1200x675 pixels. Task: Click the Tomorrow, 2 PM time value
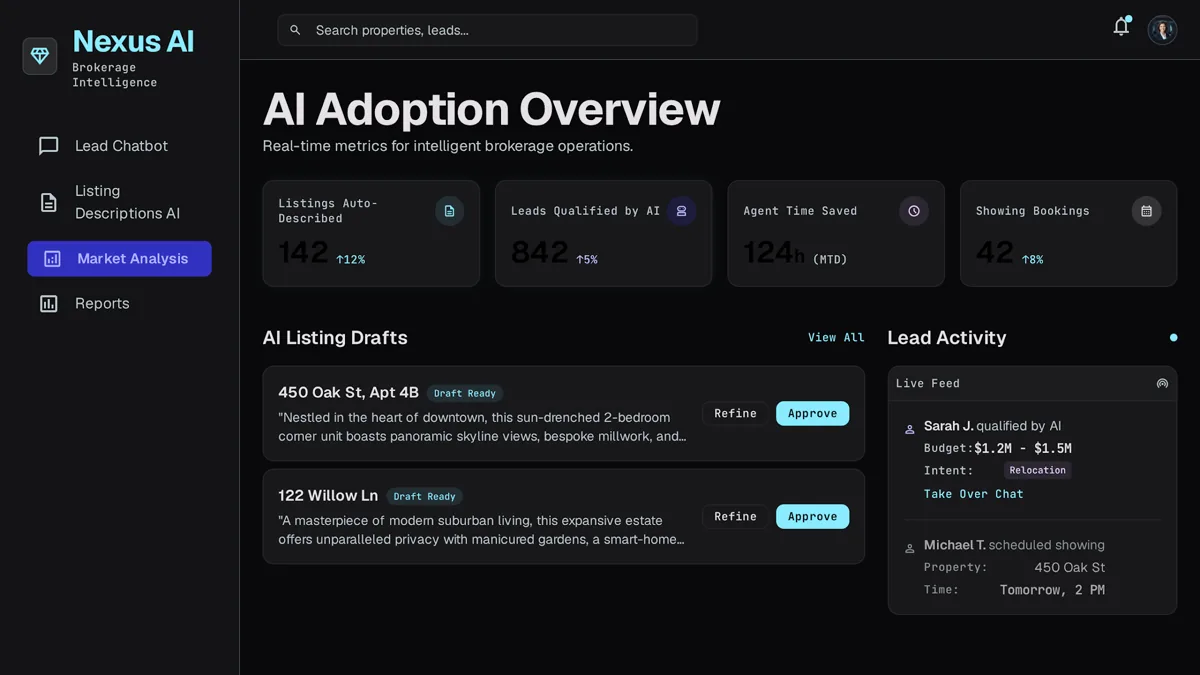coord(1052,591)
